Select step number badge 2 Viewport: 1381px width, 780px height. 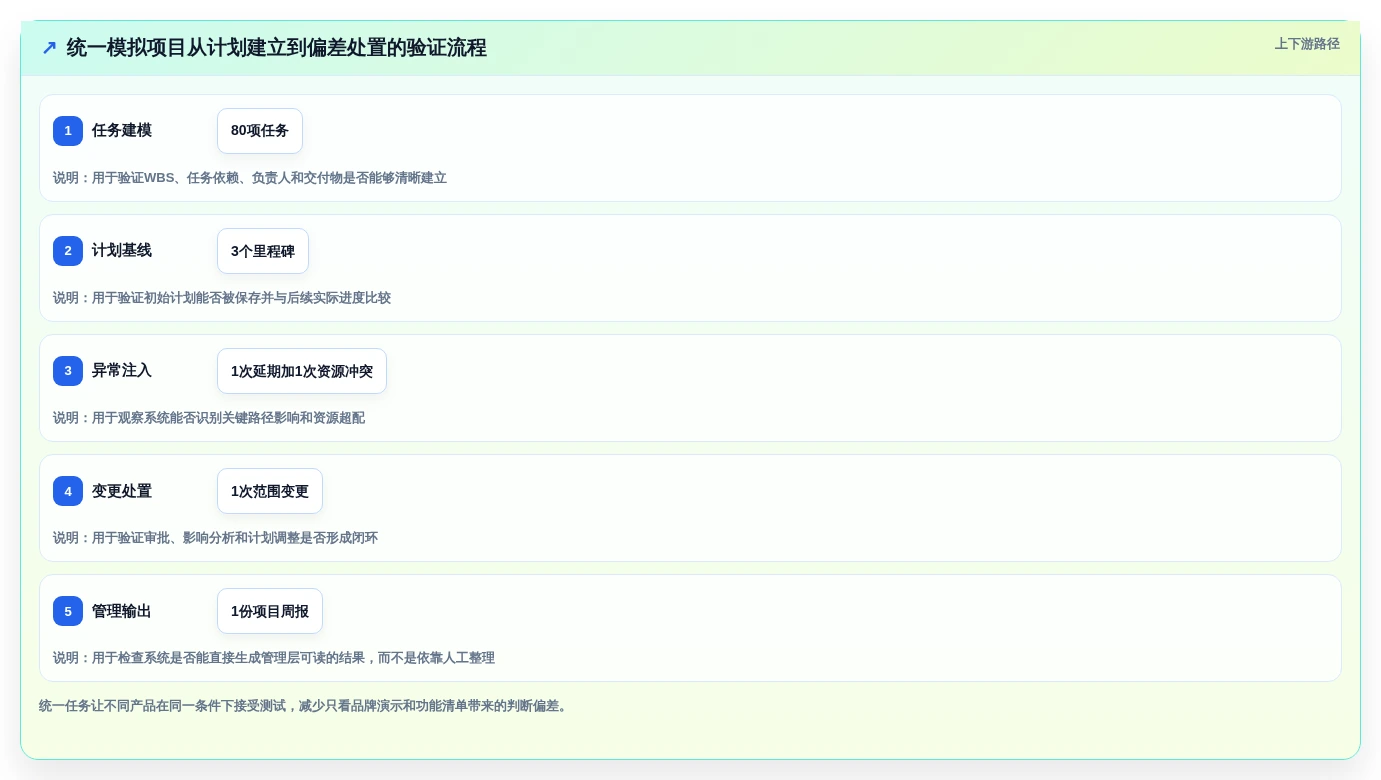pyautogui.click(x=68, y=251)
